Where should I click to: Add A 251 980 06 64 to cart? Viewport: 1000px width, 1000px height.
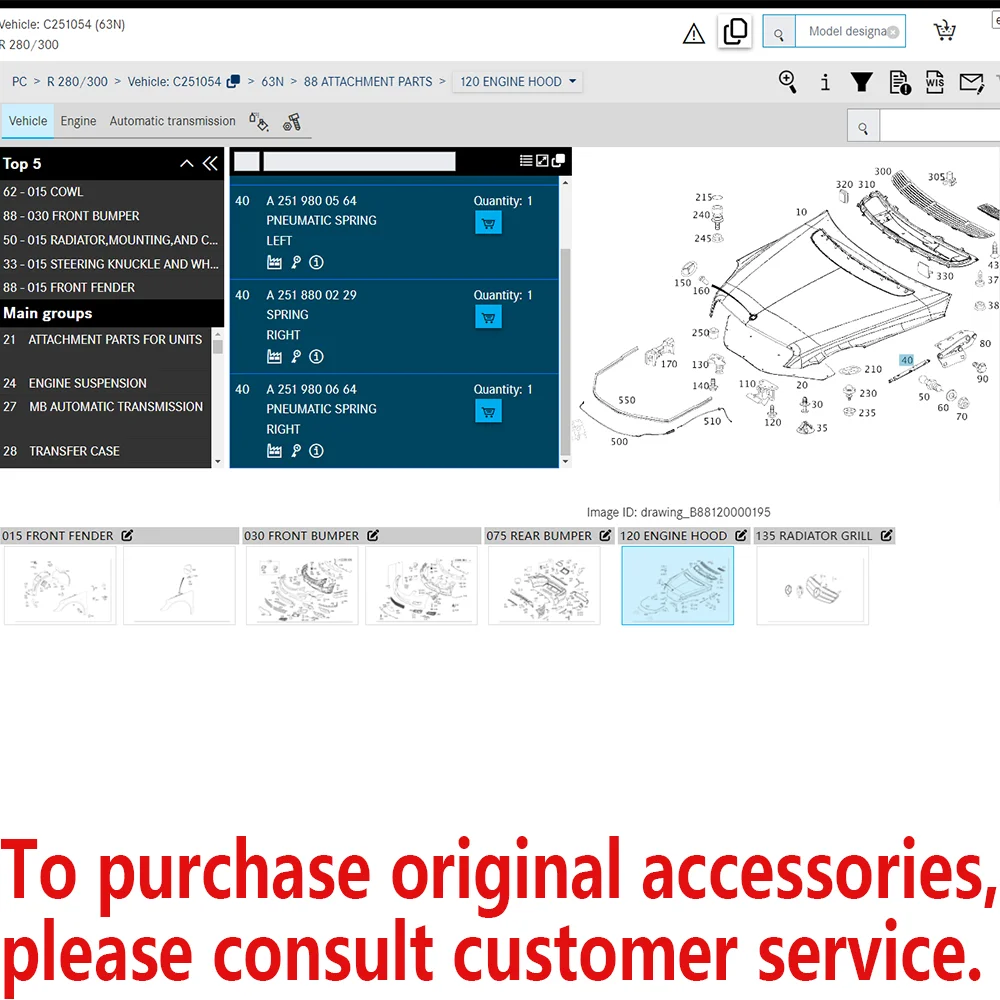click(x=488, y=411)
